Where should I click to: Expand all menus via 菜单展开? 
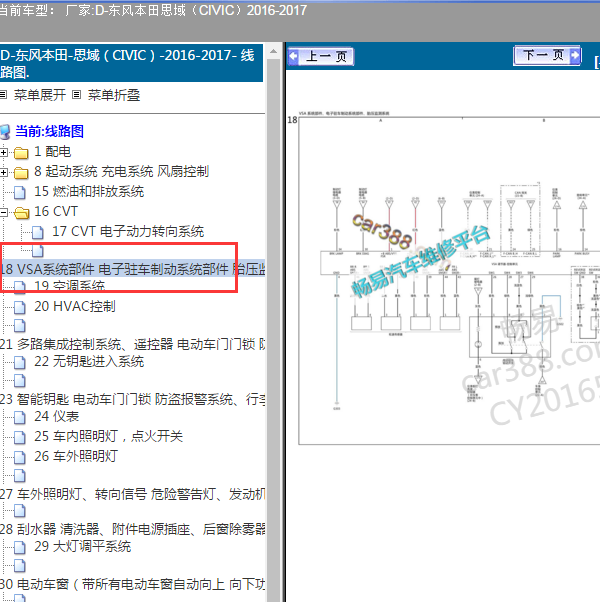[40, 95]
